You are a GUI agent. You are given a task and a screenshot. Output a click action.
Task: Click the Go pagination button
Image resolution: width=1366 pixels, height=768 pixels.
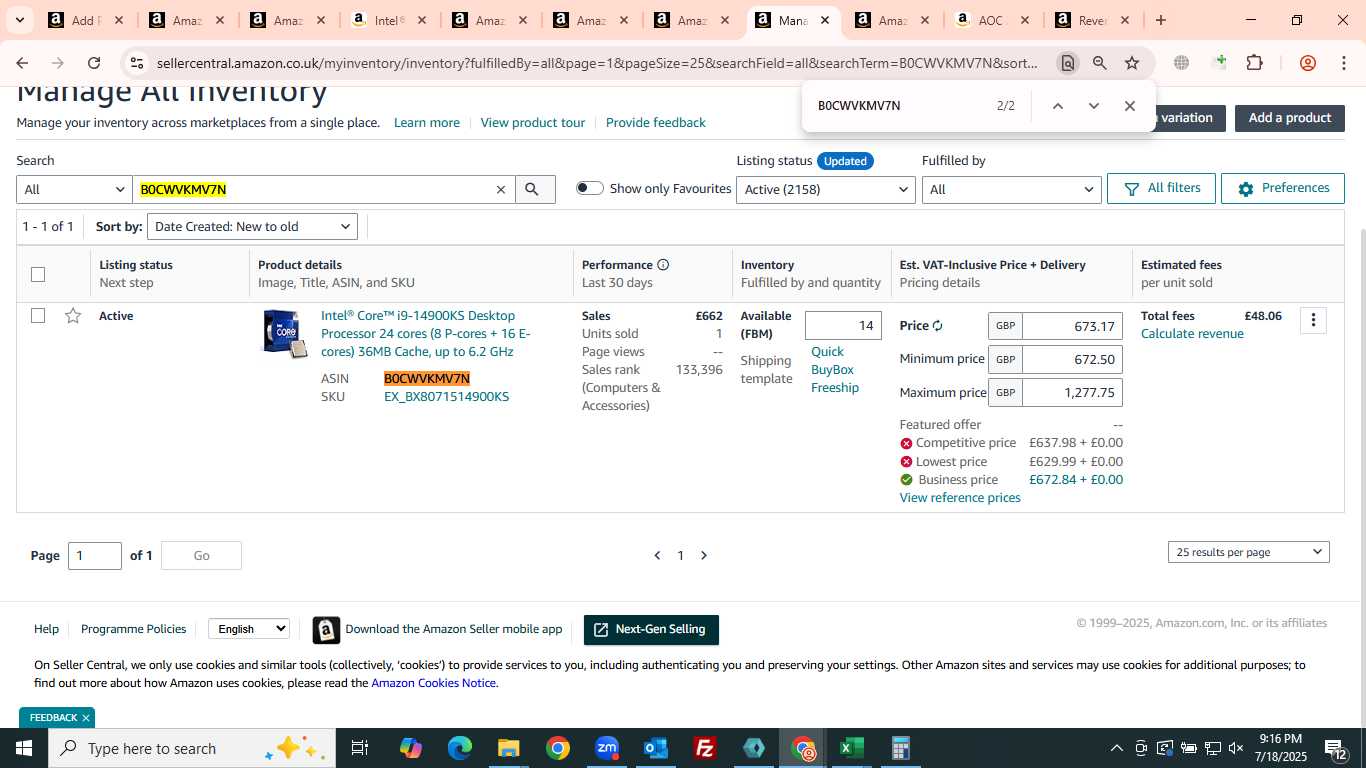[x=201, y=556]
